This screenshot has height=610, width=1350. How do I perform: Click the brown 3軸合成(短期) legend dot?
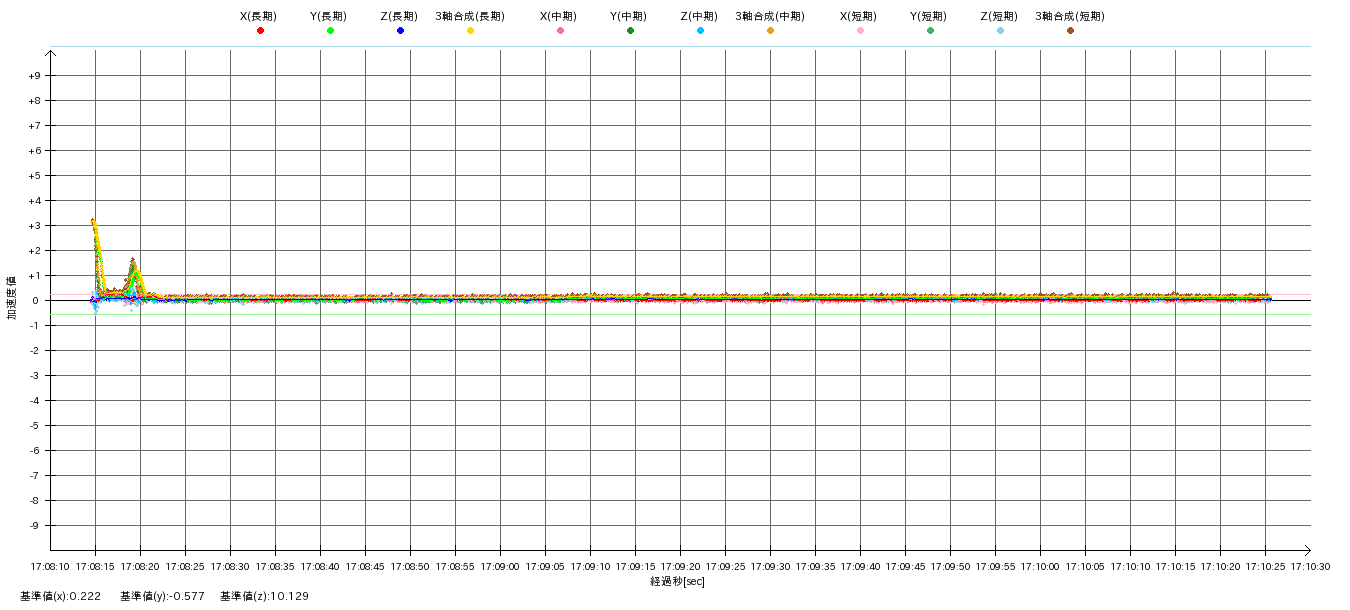[1070, 31]
